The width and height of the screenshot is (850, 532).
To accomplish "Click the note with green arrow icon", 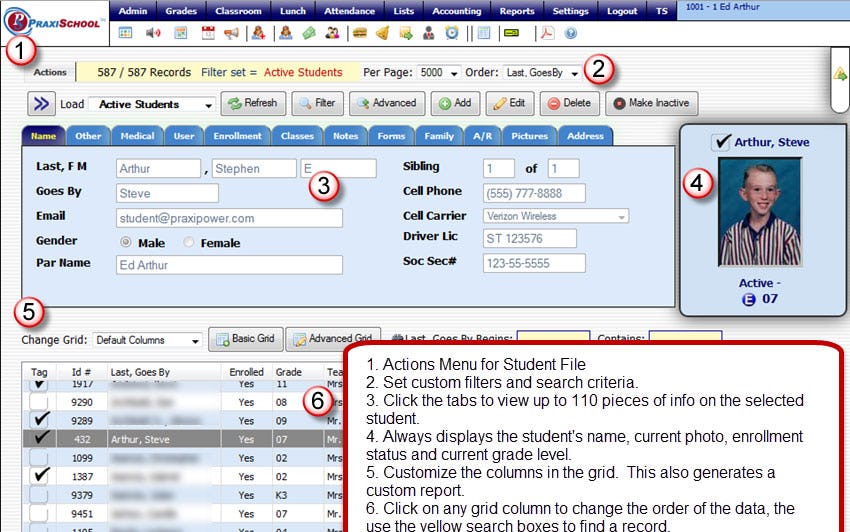I will 406,33.
